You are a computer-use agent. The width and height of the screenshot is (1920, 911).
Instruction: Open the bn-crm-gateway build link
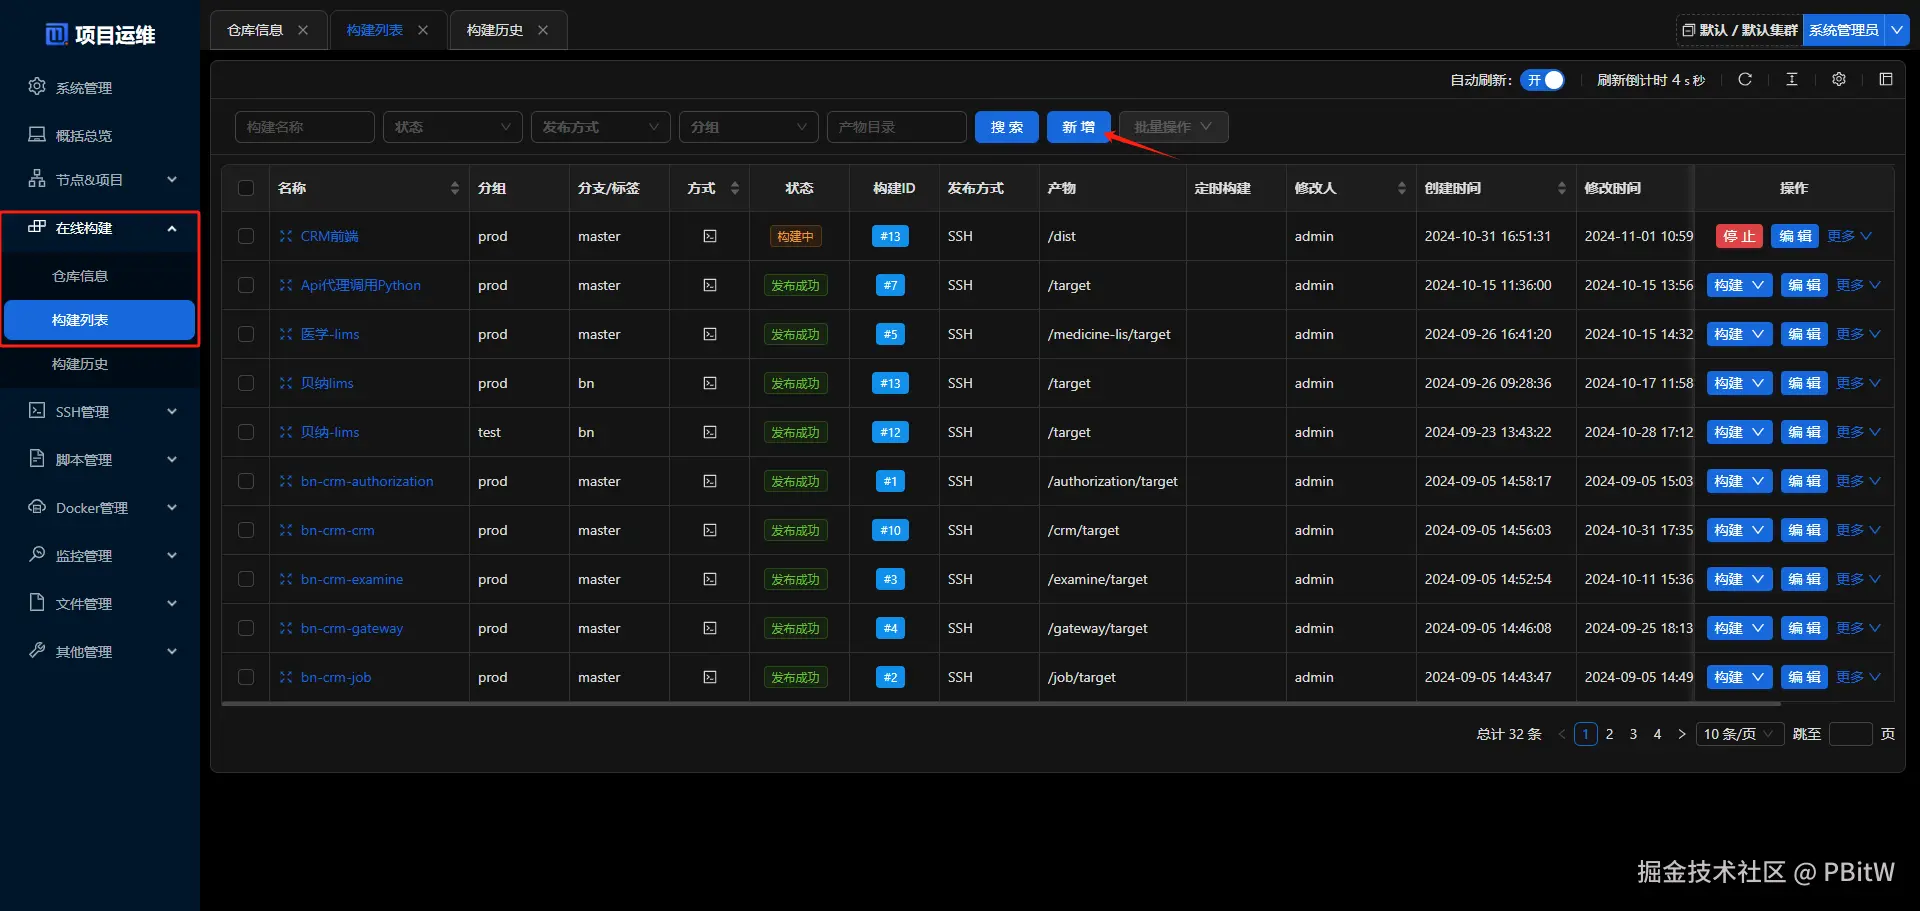[x=352, y=628]
